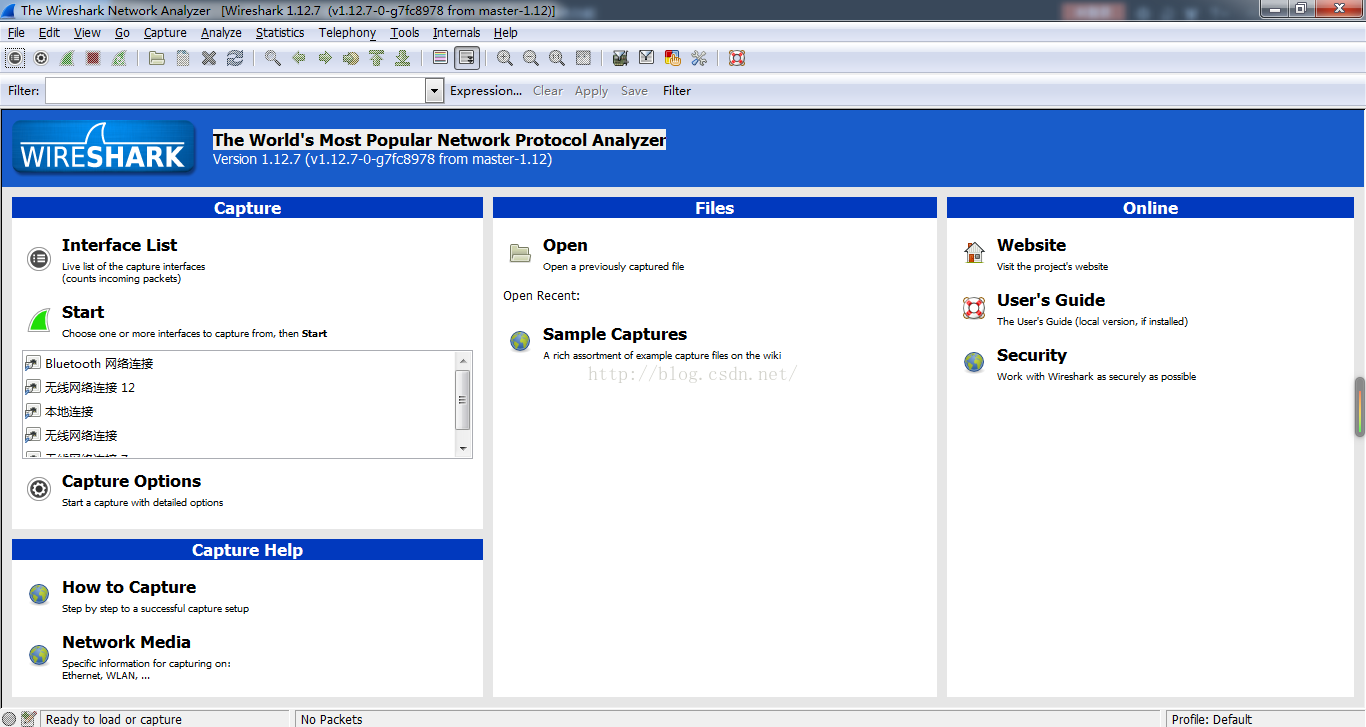Click the list capture interfaces toolbar icon
Image resolution: width=1366 pixels, height=727 pixels.
pyautogui.click(x=15, y=58)
